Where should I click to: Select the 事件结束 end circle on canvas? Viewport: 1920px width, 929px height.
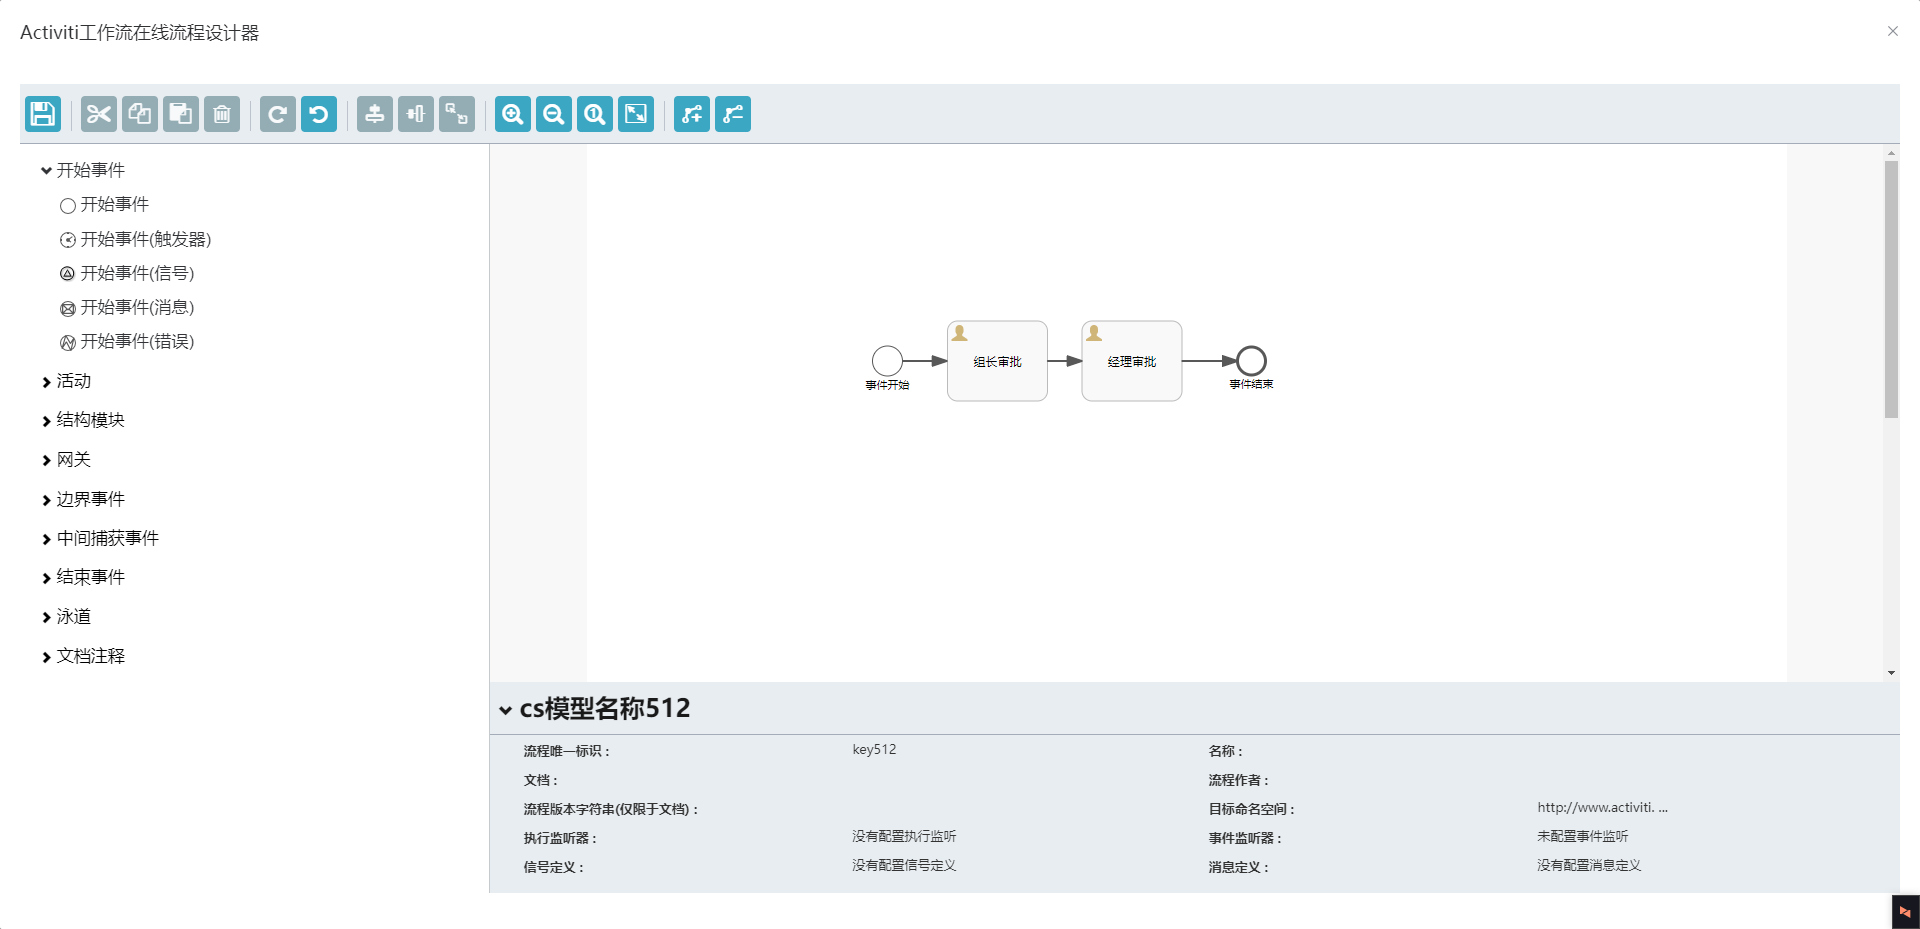tap(1251, 360)
